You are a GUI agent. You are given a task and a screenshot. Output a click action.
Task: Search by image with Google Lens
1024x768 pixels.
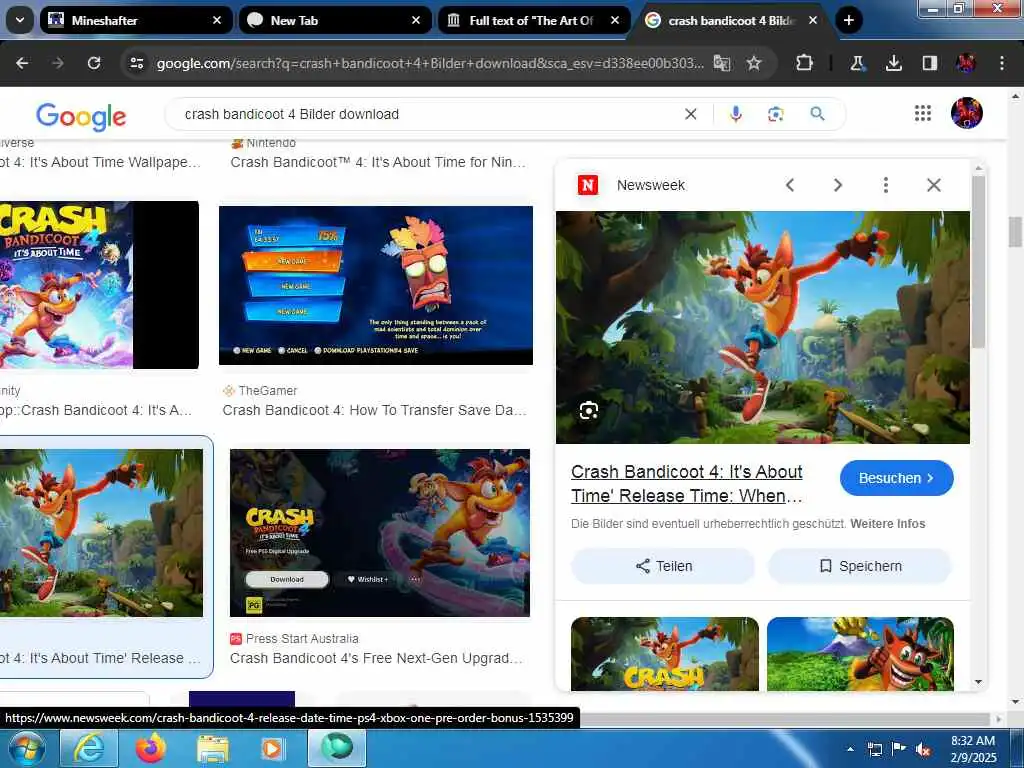(775, 114)
